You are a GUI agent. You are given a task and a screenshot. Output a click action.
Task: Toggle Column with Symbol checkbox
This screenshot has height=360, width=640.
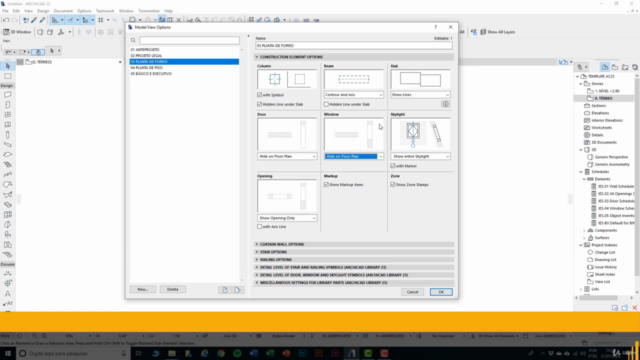[x=260, y=95]
